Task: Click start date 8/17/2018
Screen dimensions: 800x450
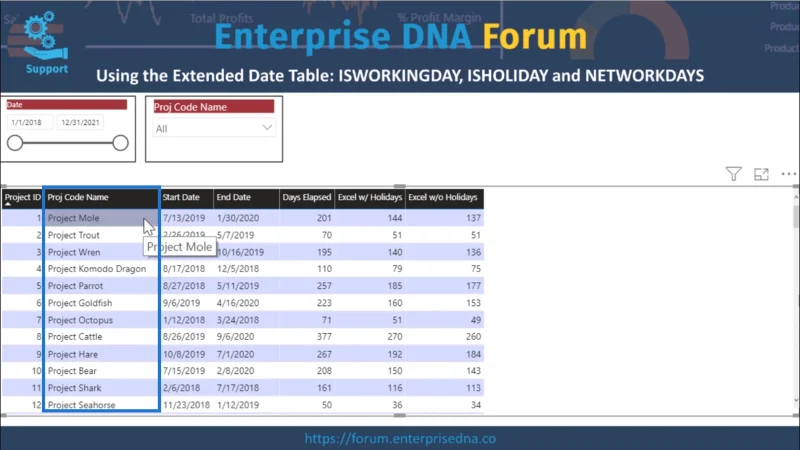Action: pyautogui.click(x=184, y=269)
